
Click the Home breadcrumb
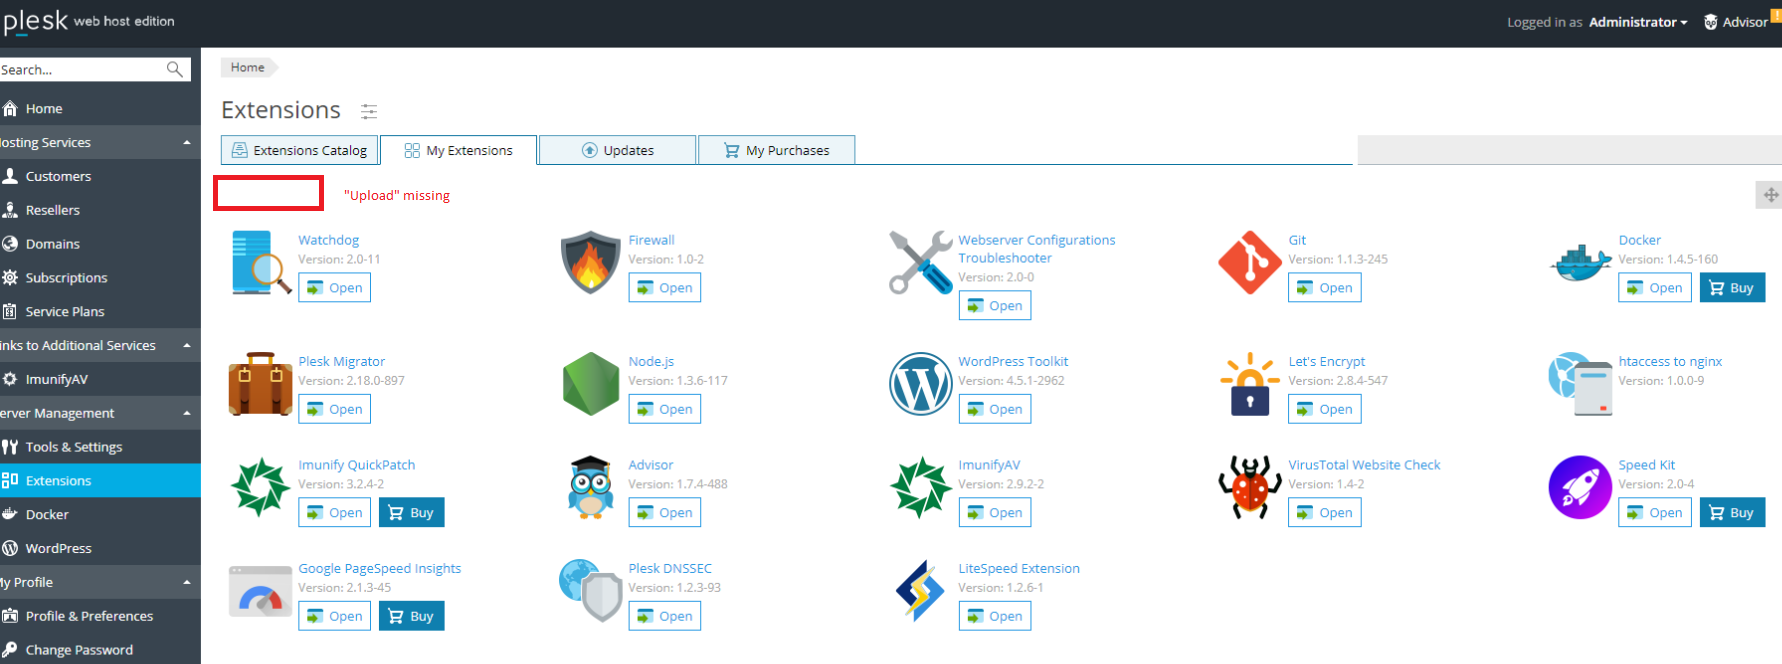coord(248,67)
